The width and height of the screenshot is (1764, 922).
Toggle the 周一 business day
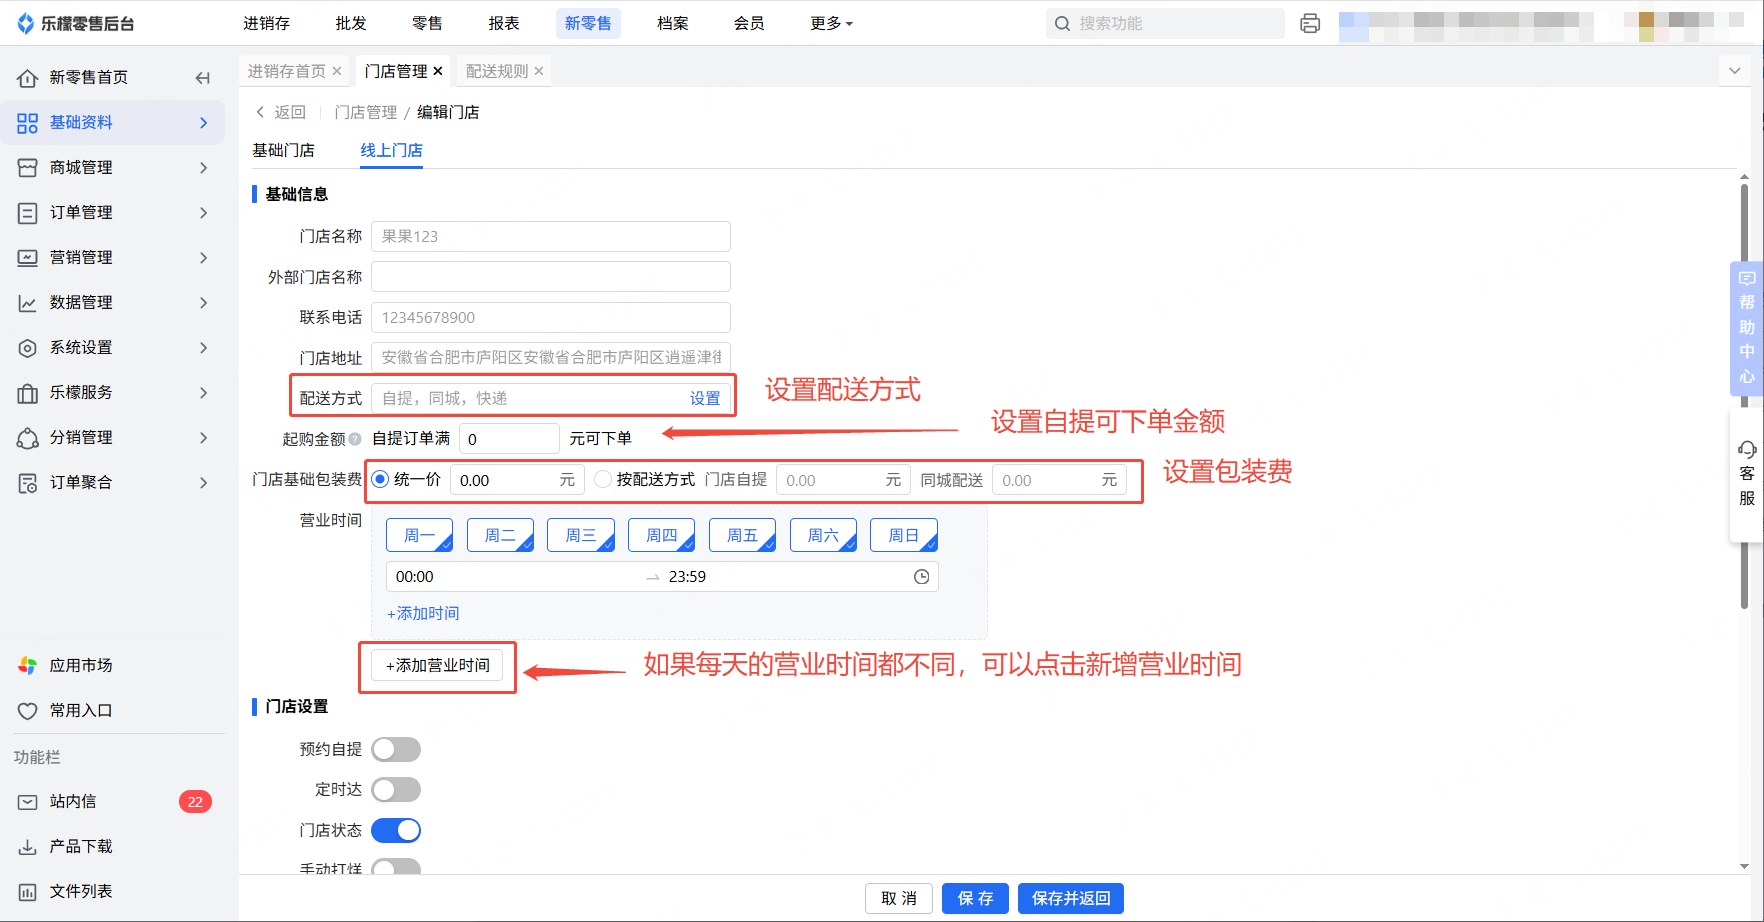420,536
